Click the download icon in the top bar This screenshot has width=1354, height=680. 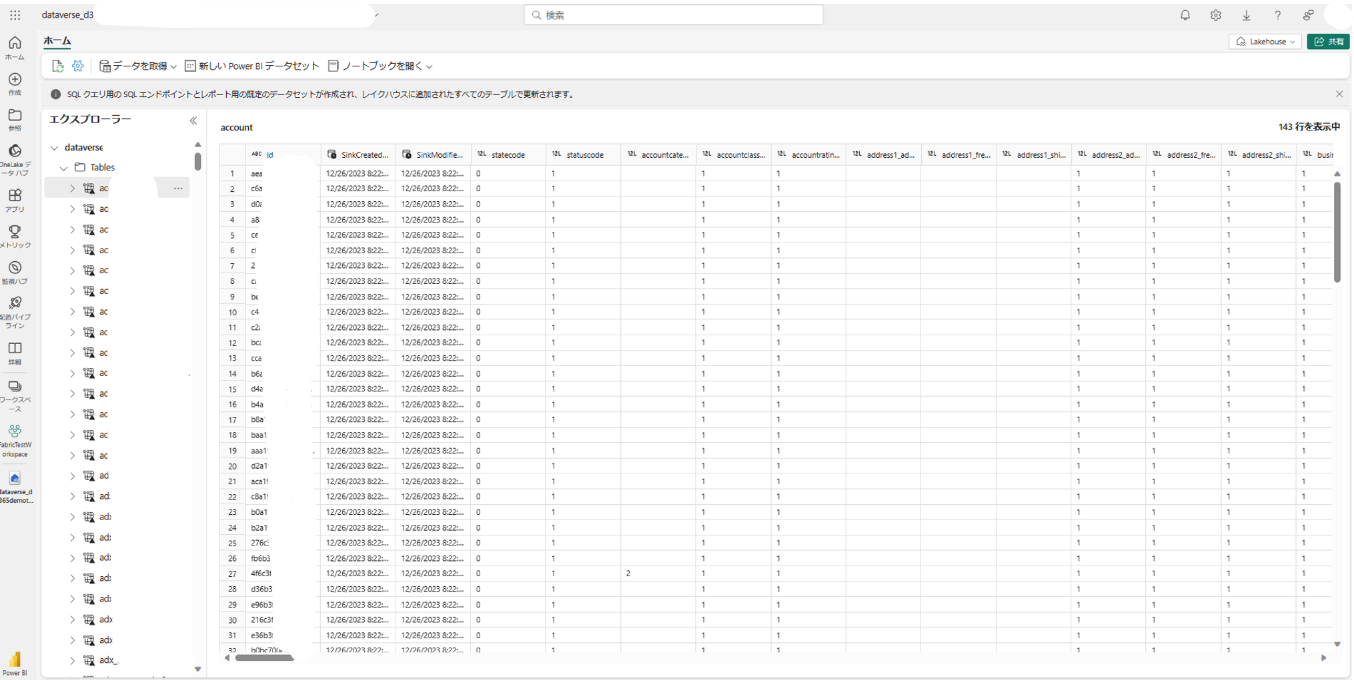click(x=1246, y=15)
